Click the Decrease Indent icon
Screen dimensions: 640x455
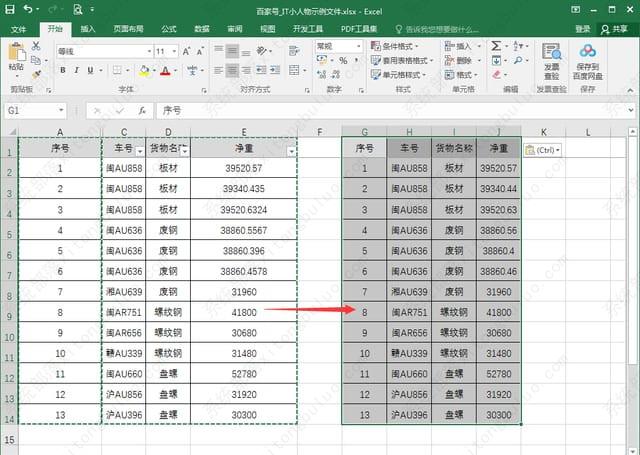pyautogui.click(x=261, y=70)
